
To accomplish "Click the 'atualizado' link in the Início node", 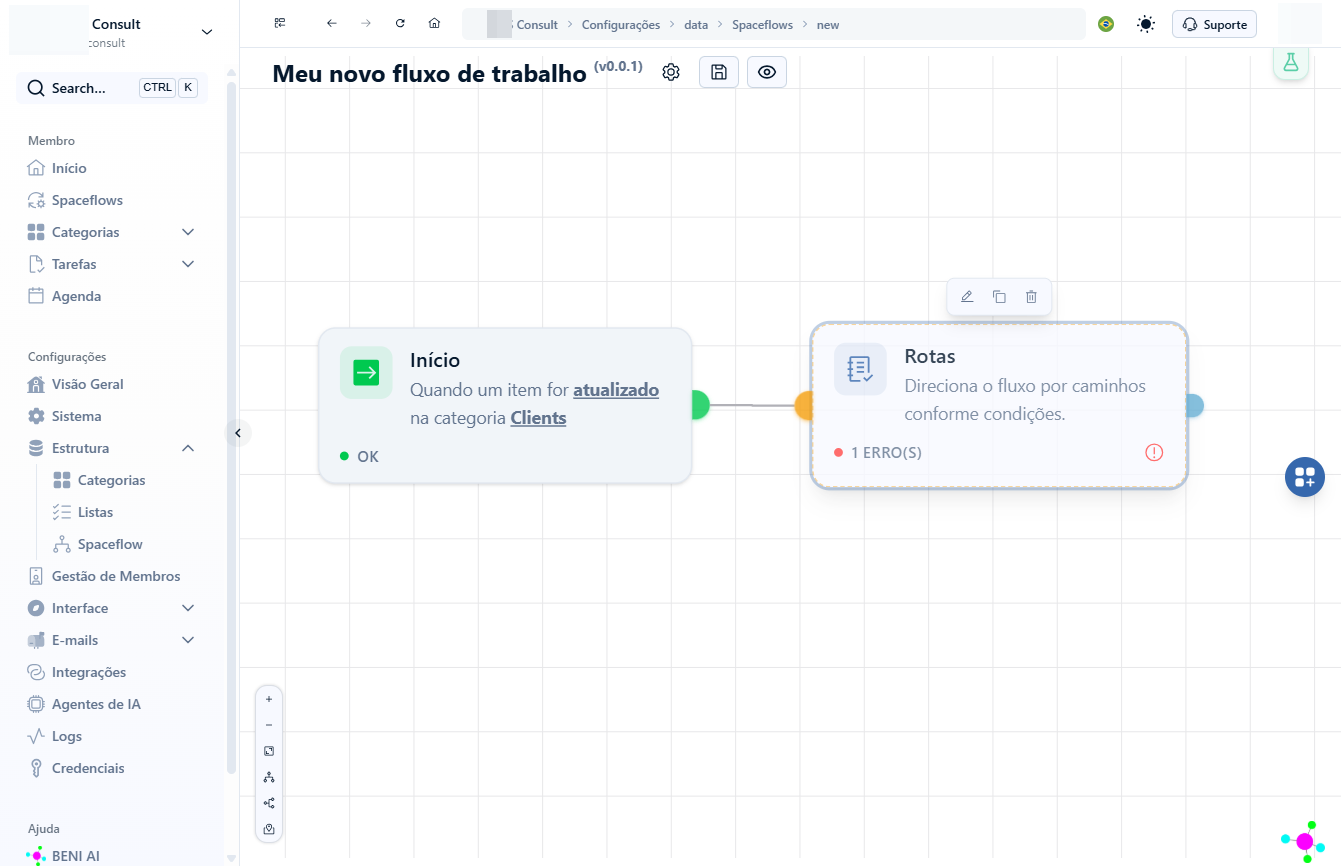I will coord(616,390).
